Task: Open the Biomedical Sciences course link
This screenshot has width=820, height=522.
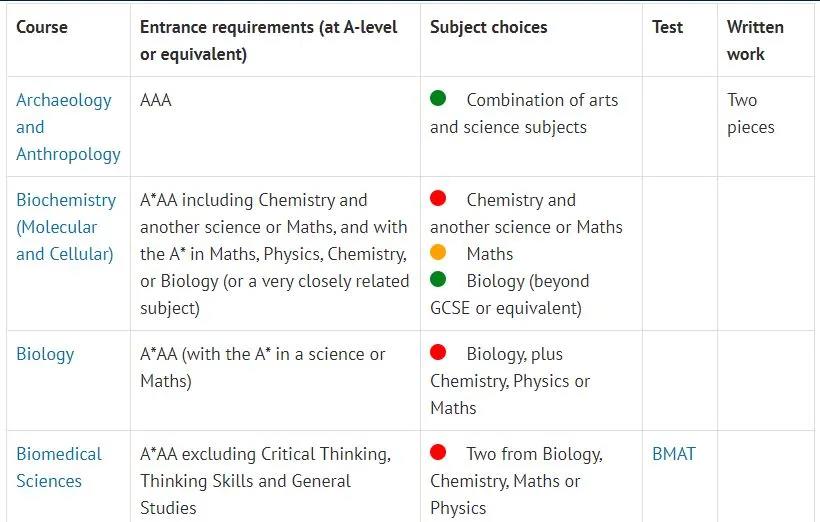Action: point(59,468)
